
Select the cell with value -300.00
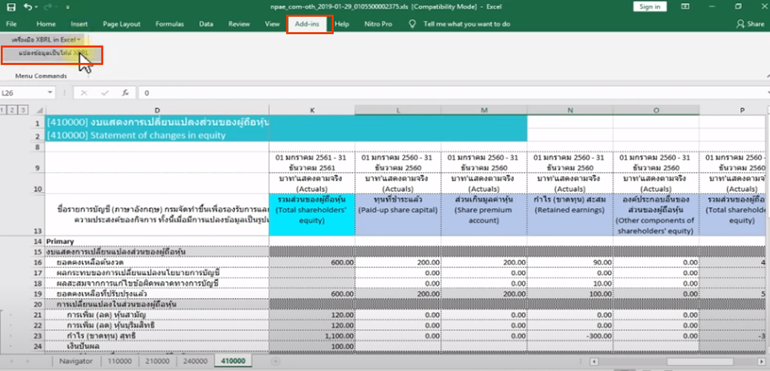pyautogui.click(x=570, y=336)
